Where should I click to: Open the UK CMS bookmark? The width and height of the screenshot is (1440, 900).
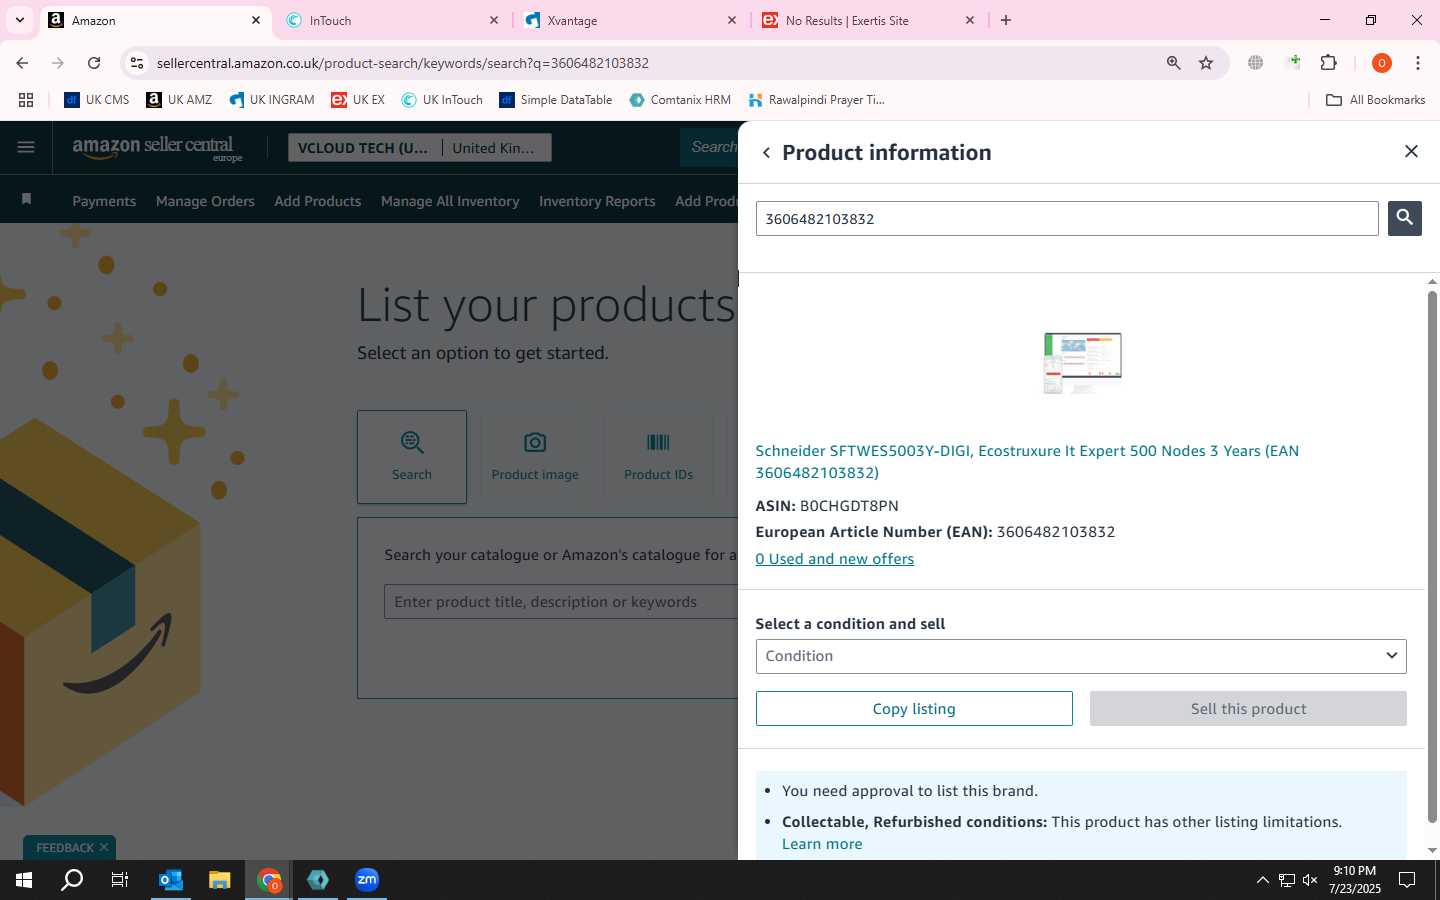coord(97,100)
